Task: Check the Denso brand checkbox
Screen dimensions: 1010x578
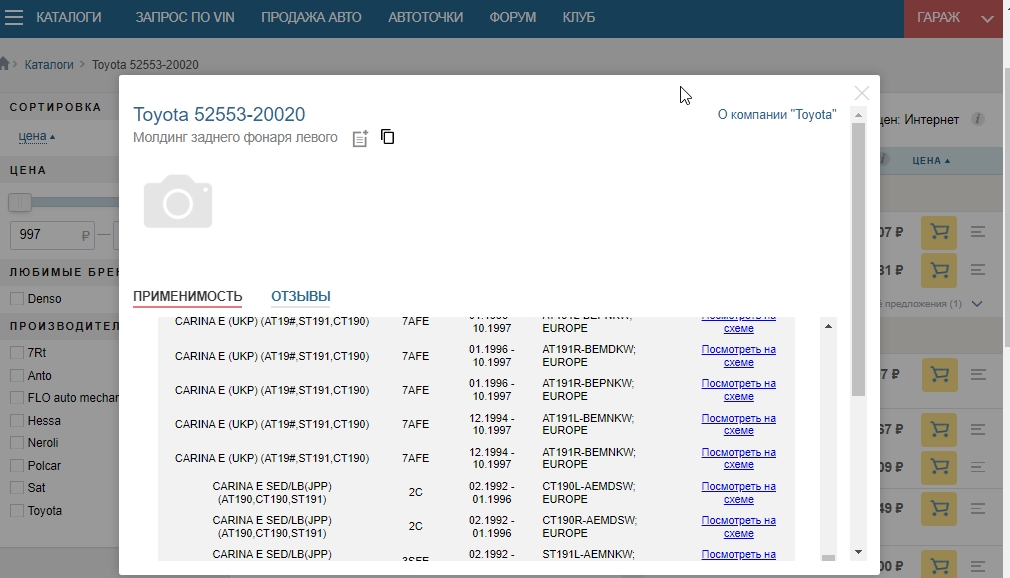Action: pyautogui.click(x=17, y=299)
